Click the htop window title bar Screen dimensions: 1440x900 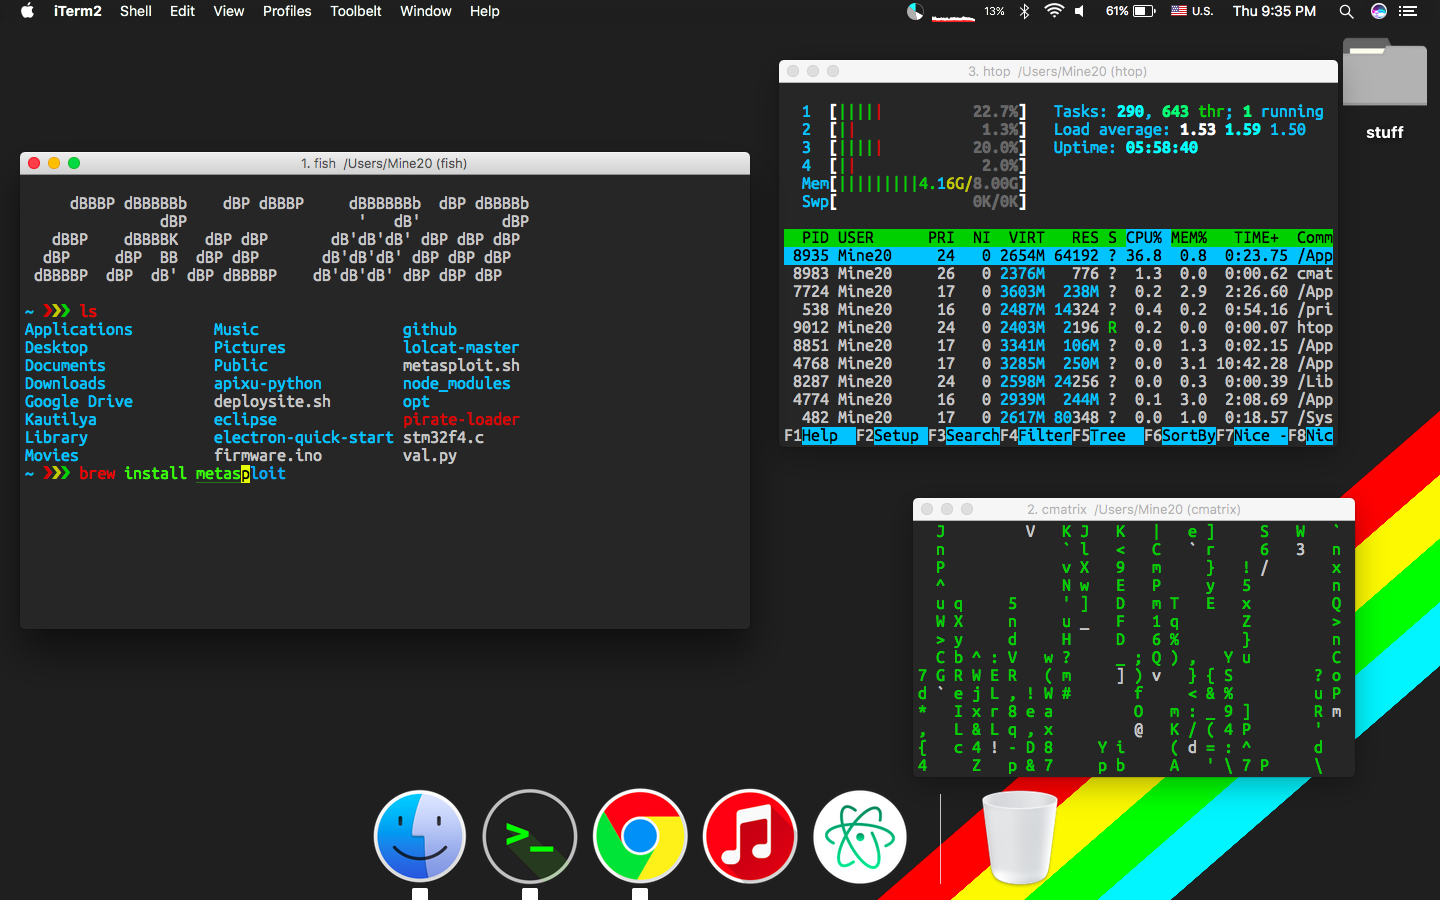[x=1058, y=71]
